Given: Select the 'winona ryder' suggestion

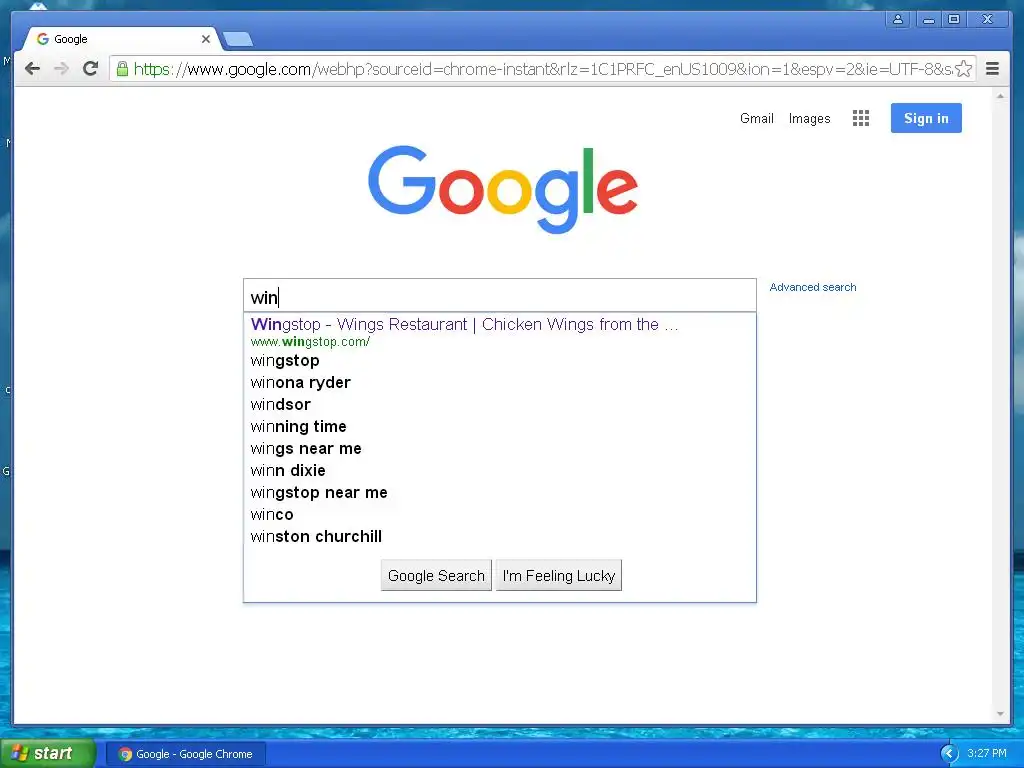Looking at the screenshot, I should coord(500,383).
